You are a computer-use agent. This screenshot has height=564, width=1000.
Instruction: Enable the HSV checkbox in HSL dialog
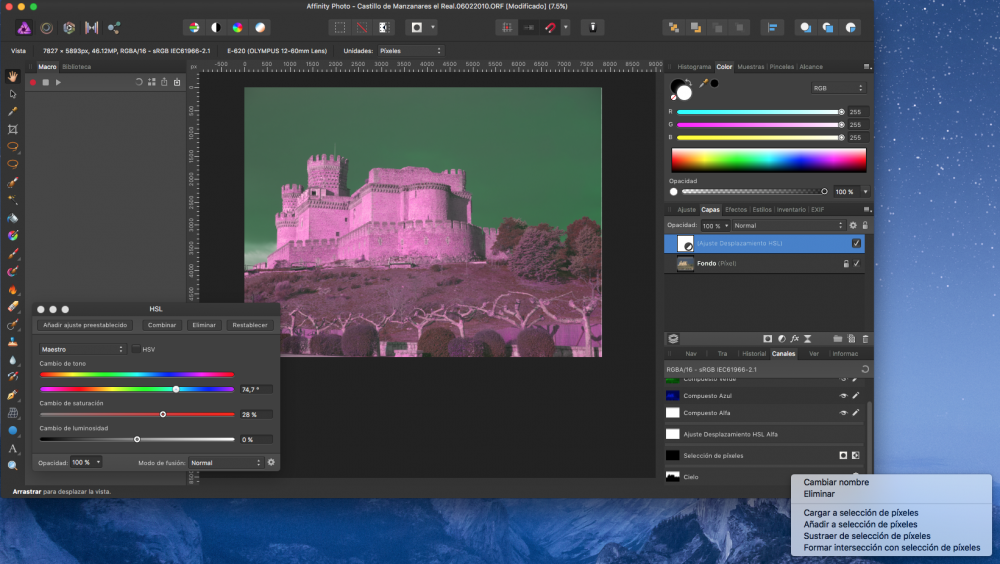pos(136,349)
